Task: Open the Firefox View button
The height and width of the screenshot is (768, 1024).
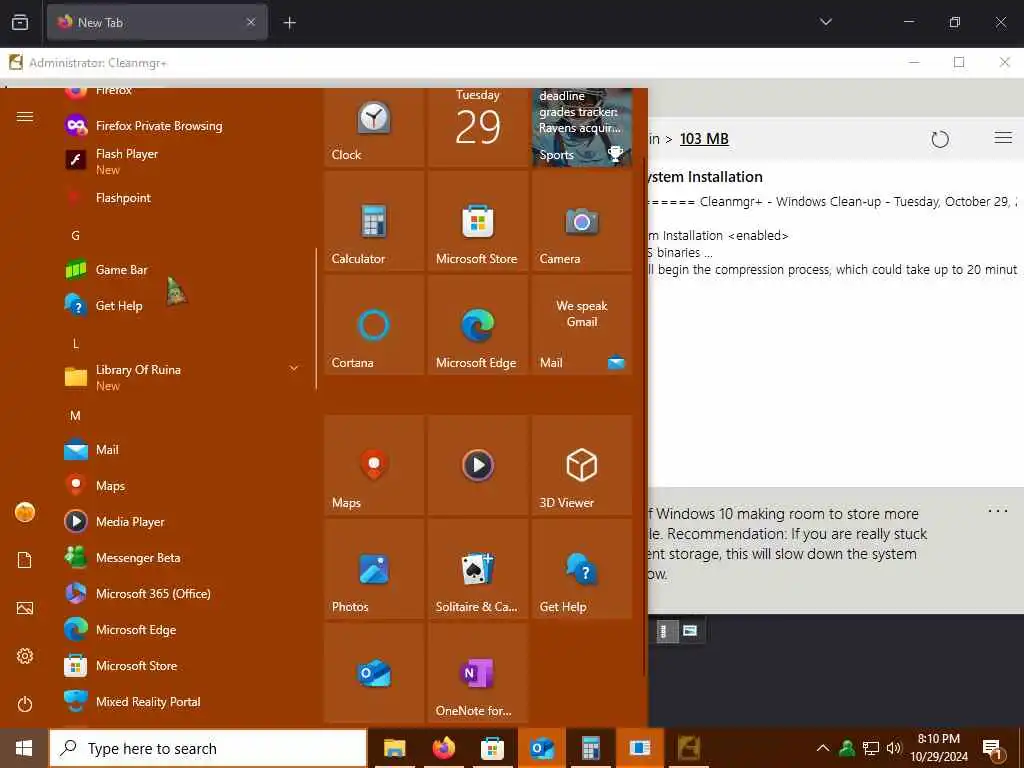Action: (x=20, y=22)
